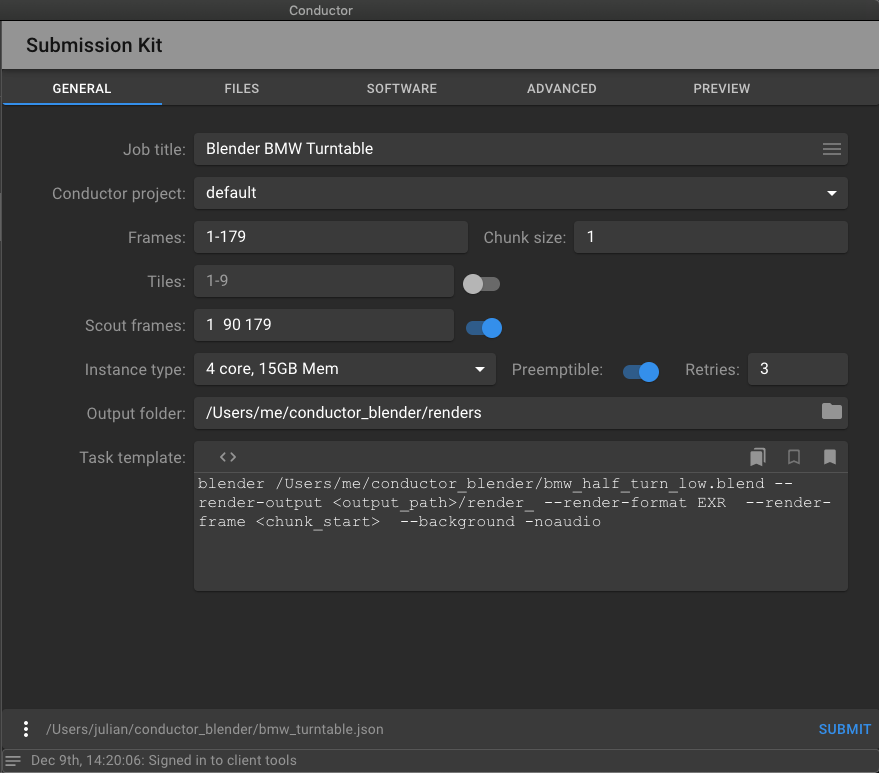The width and height of the screenshot is (879, 773).
Task: Click the filled bookmark icon in Task template
Action: [x=830, y=457]
